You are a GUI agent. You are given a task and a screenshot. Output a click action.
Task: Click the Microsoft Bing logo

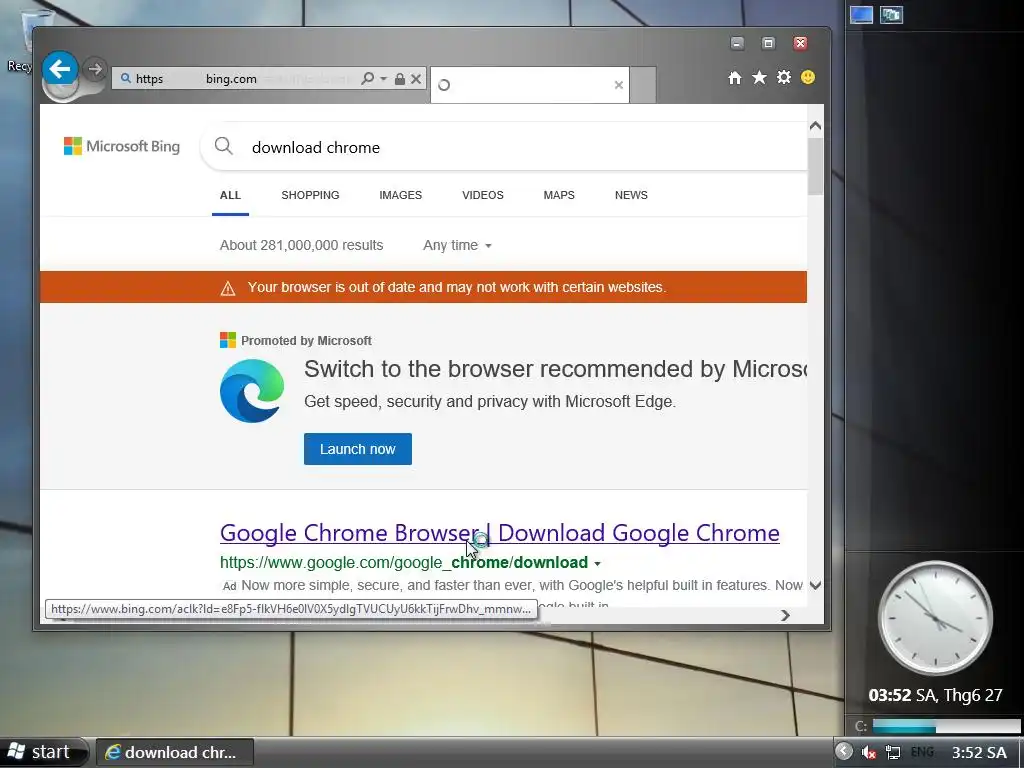(x=122, y=146)
